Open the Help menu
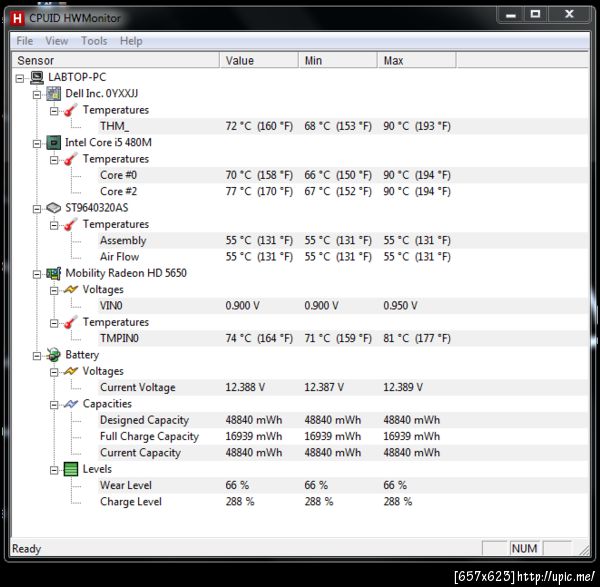600x587 pixels. (x=131, y=41)
